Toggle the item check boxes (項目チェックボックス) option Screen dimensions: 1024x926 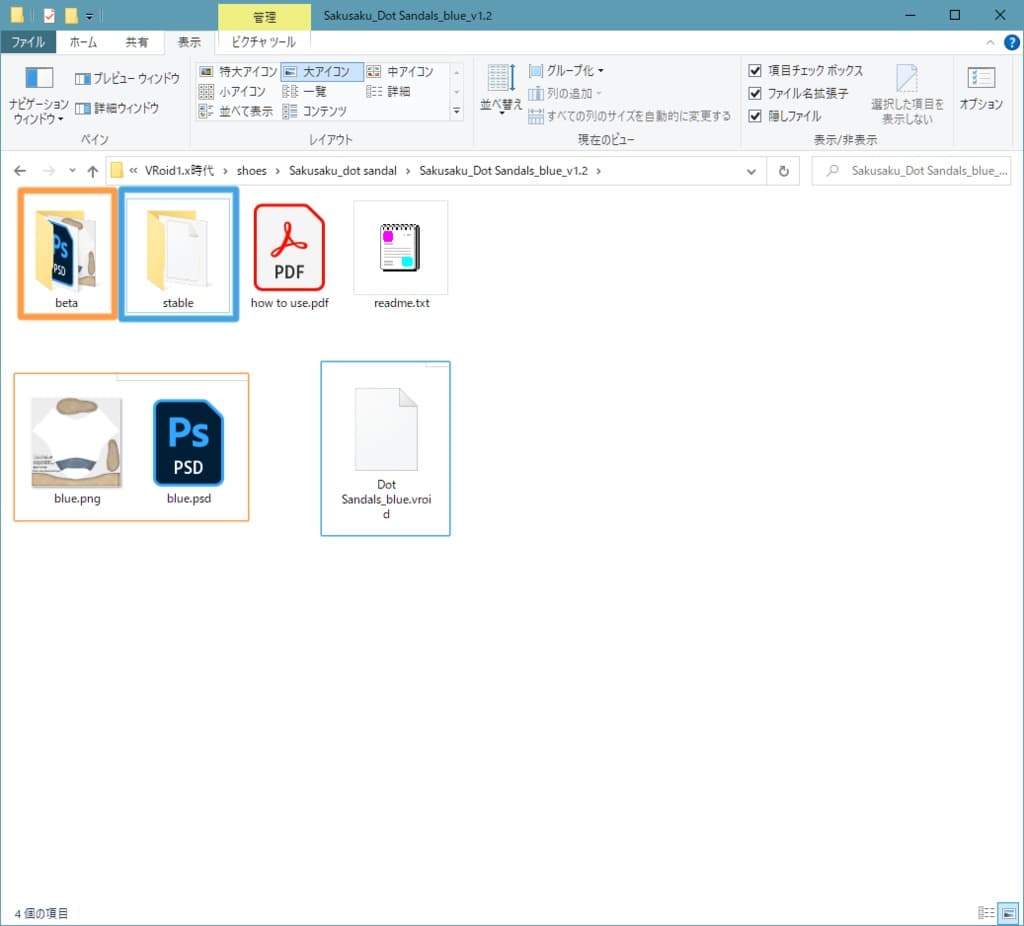click(756, 71)
